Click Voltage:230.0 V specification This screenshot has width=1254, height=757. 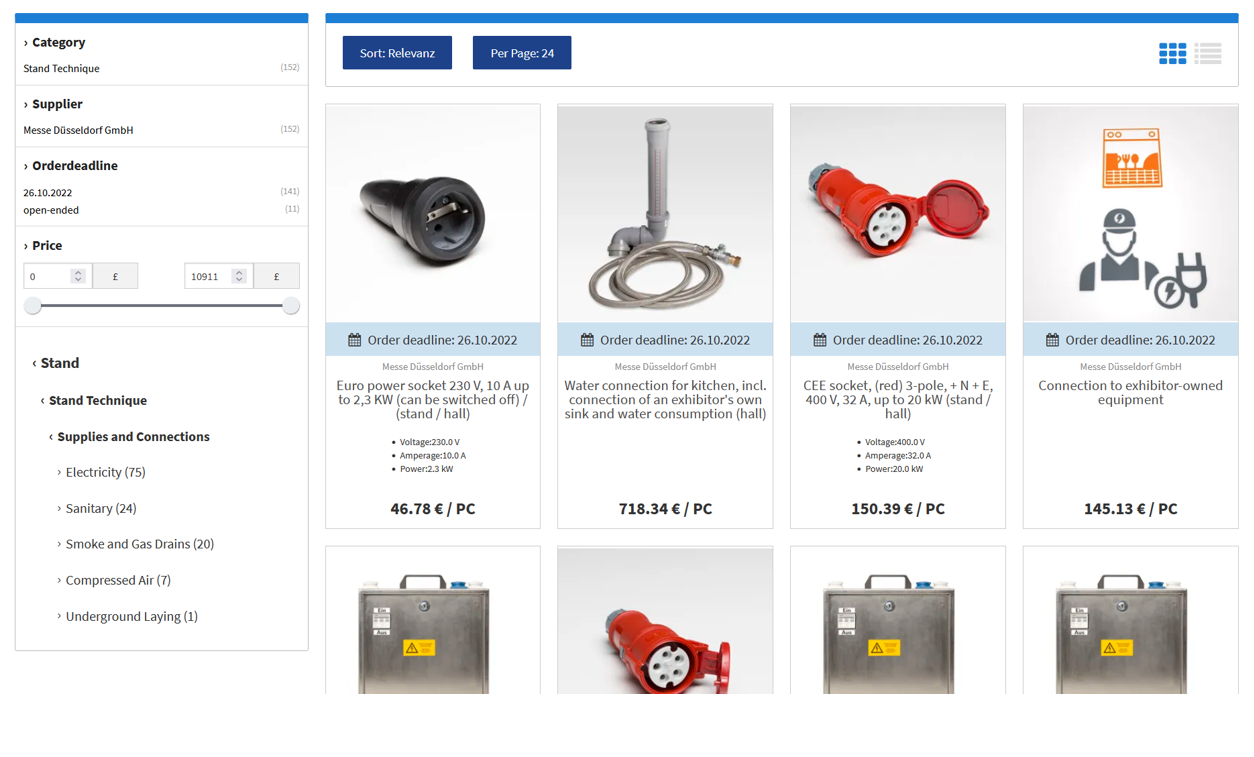click(429, 442)
